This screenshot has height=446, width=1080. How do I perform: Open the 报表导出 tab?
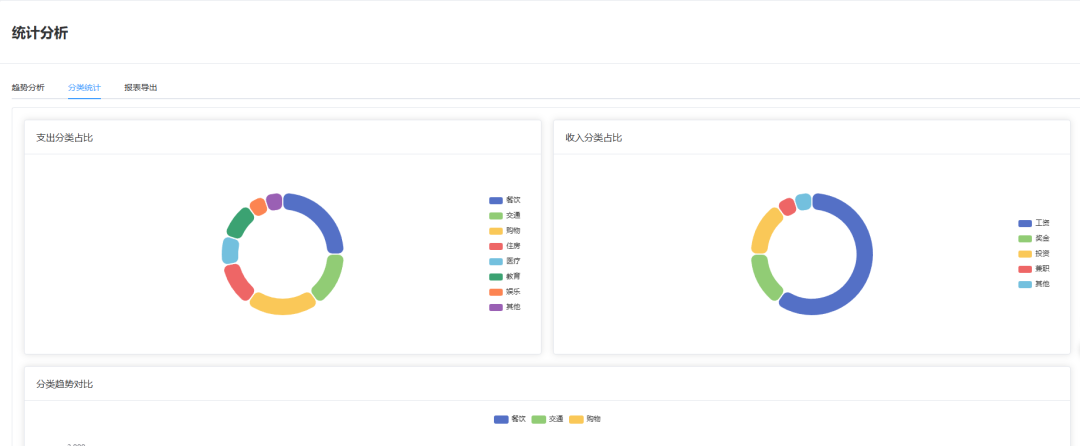click(141, 87)
